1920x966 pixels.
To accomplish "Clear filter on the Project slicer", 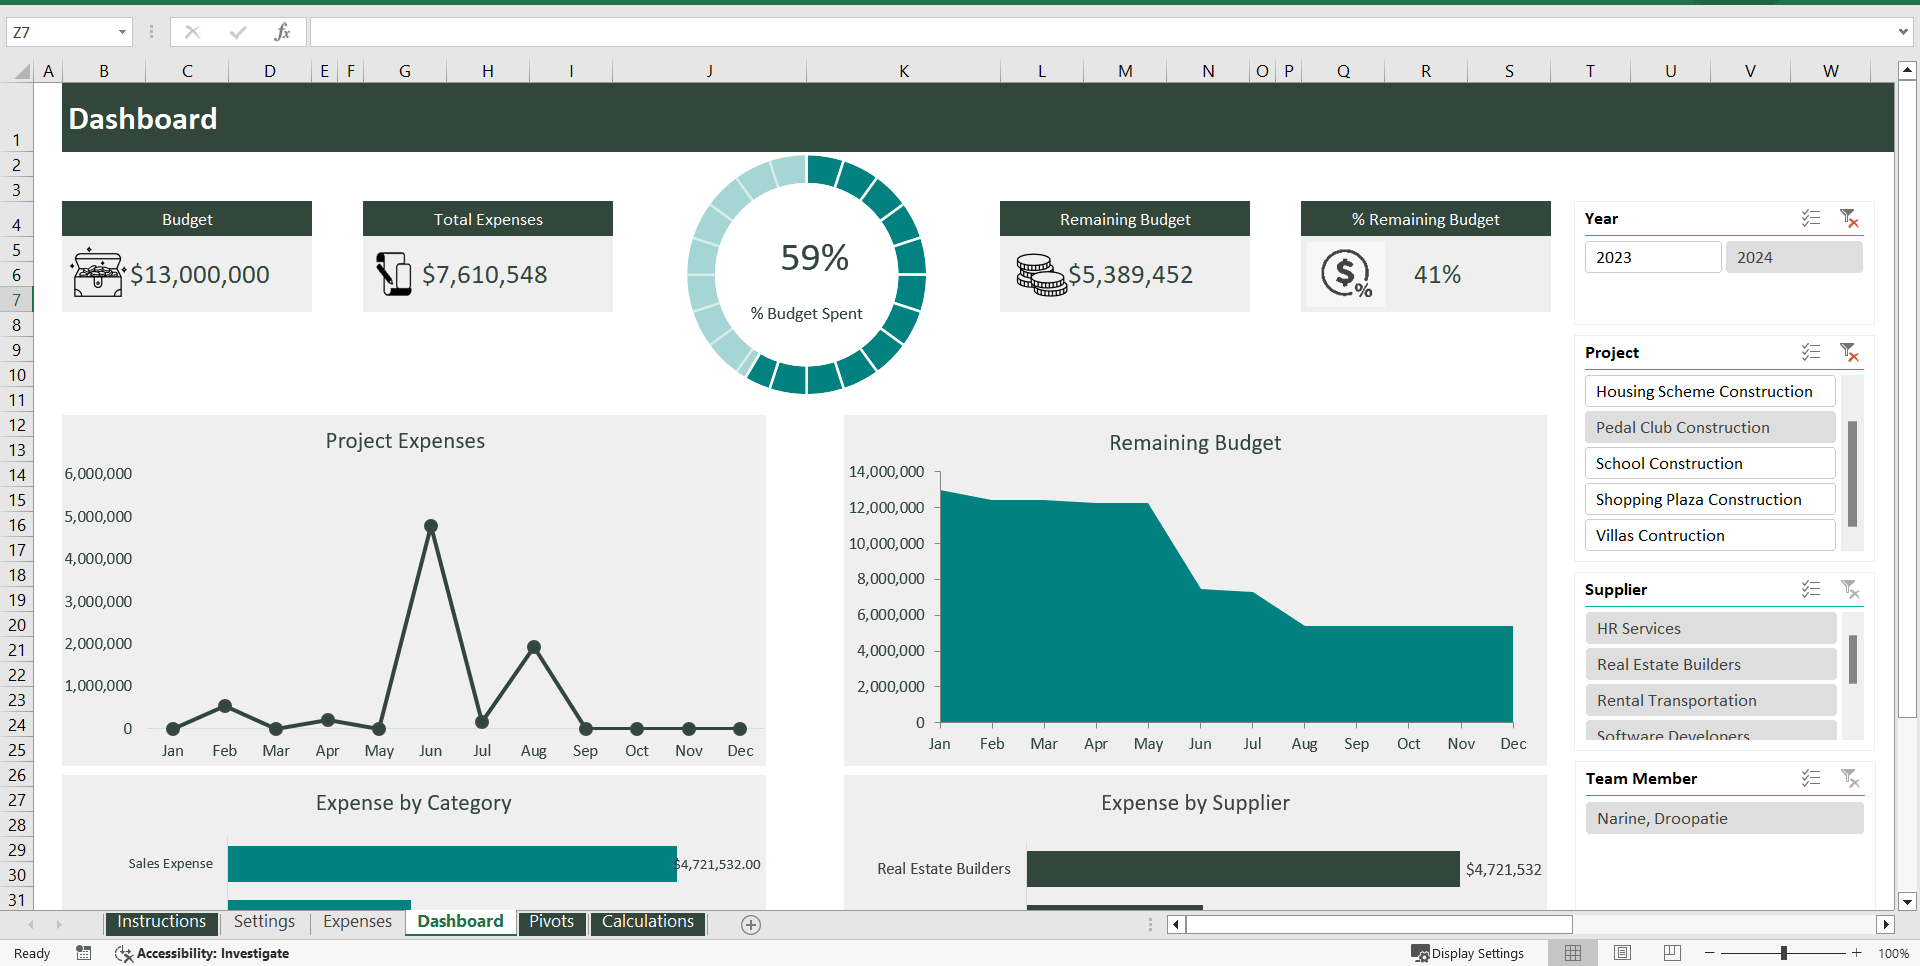I will [1849, 352].
